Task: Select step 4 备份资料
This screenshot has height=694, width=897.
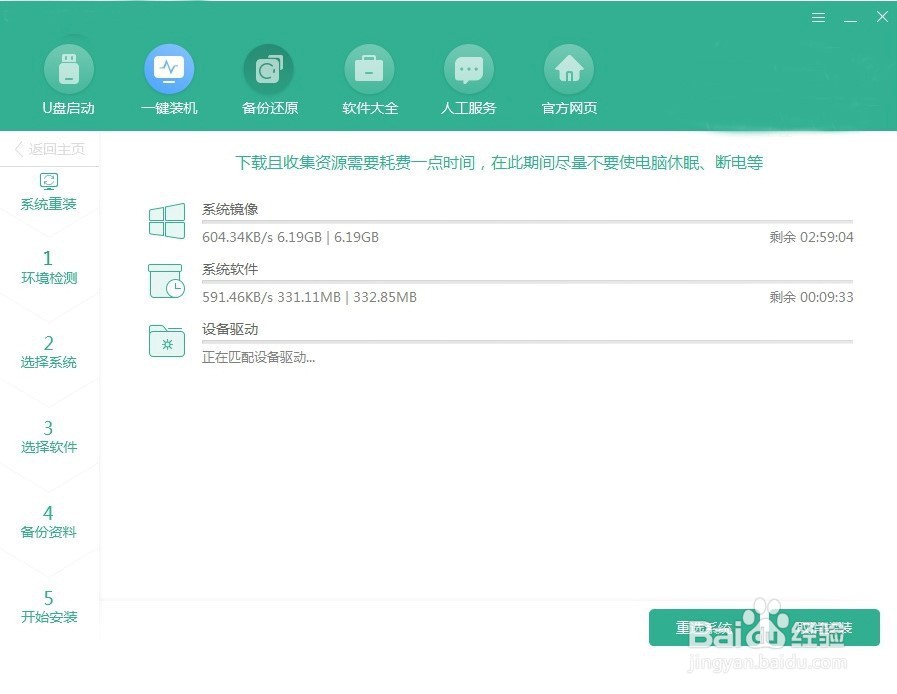Action: pyautogui.click(x=49, y=522)
